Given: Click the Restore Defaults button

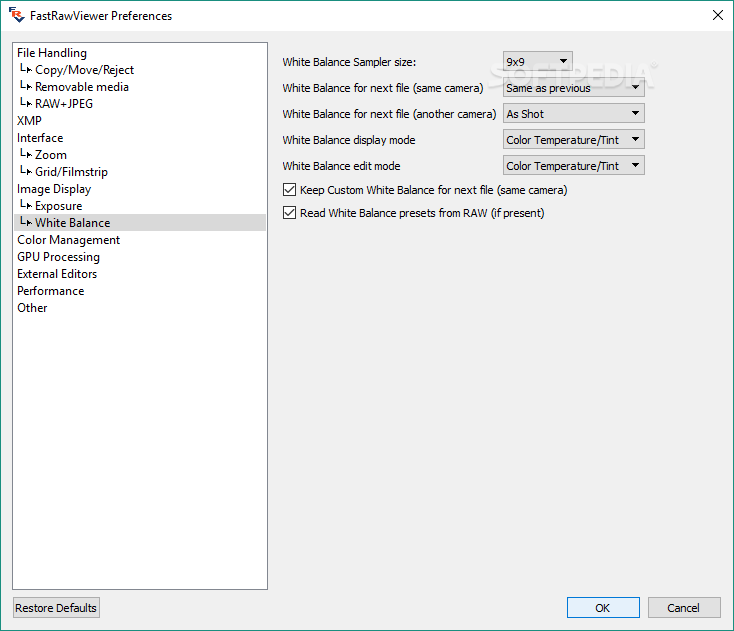Looking at the screenshot, I should point(56,608).
